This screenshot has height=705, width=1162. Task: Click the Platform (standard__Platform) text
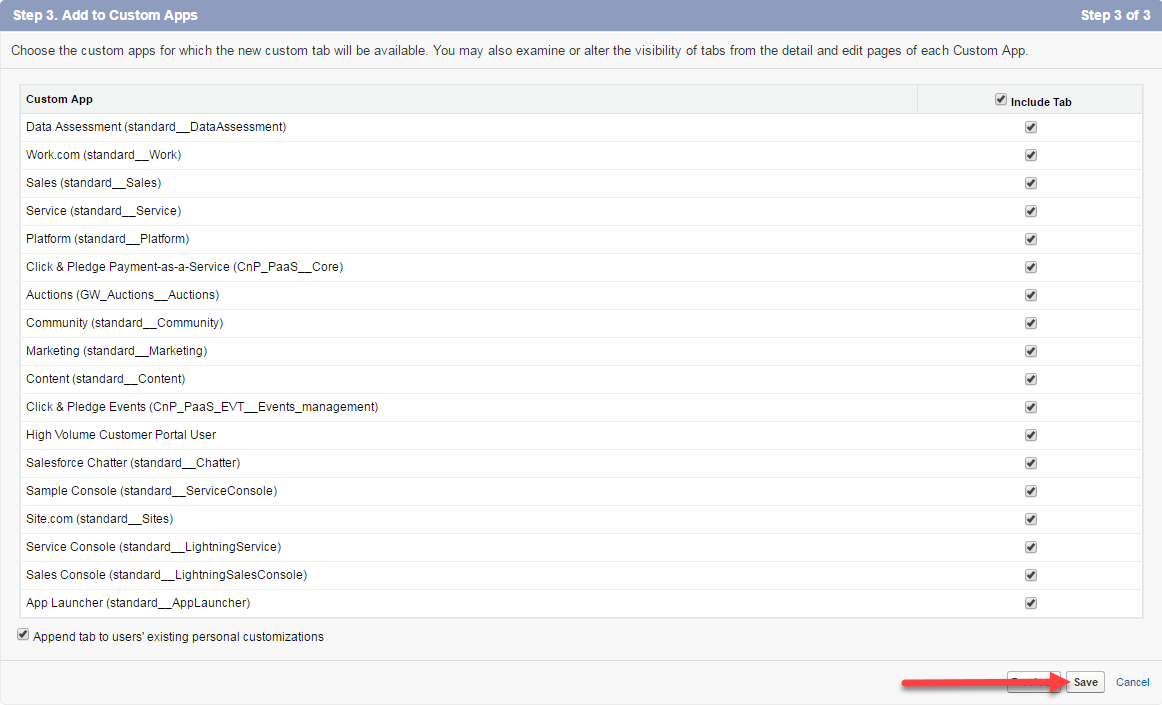(x=107, y=239)
